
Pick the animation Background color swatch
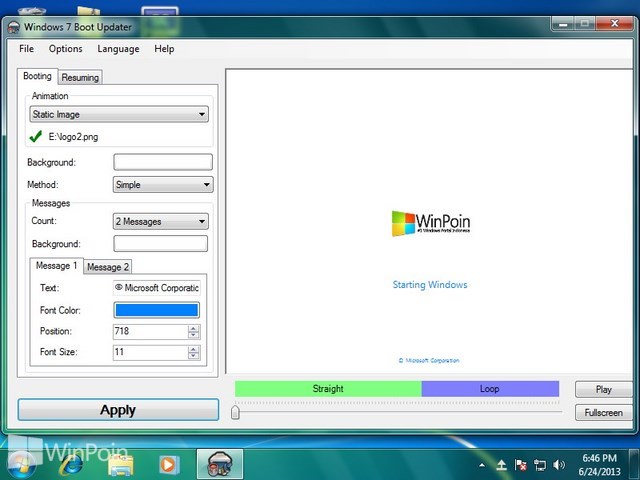click(x=163, y=162)
